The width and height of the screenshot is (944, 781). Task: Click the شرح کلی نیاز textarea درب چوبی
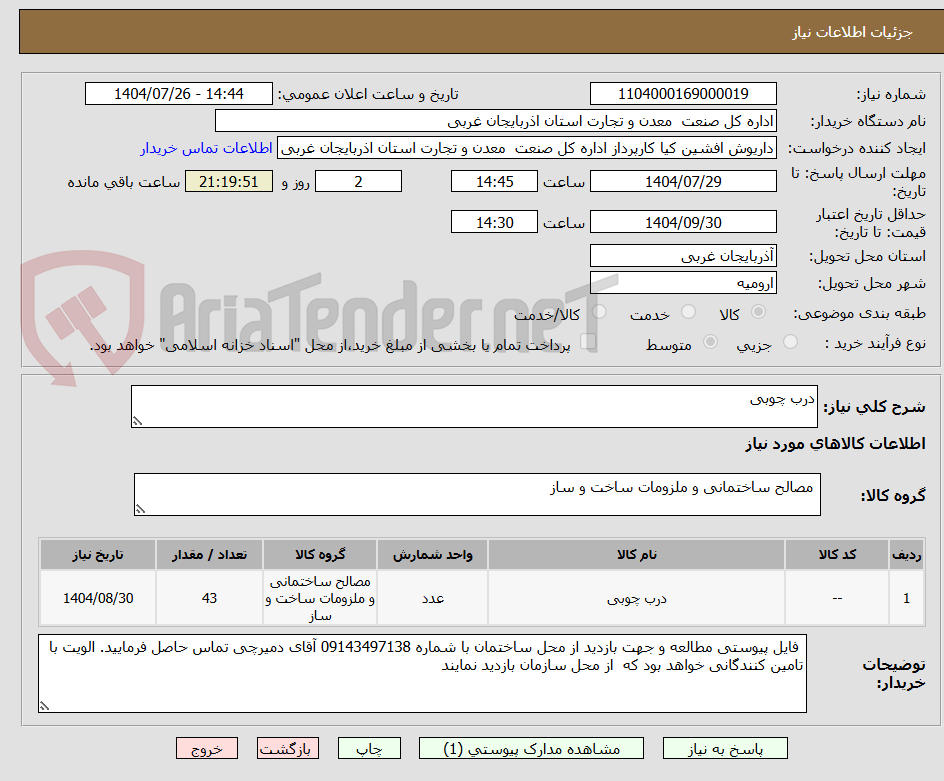[474, 406]
